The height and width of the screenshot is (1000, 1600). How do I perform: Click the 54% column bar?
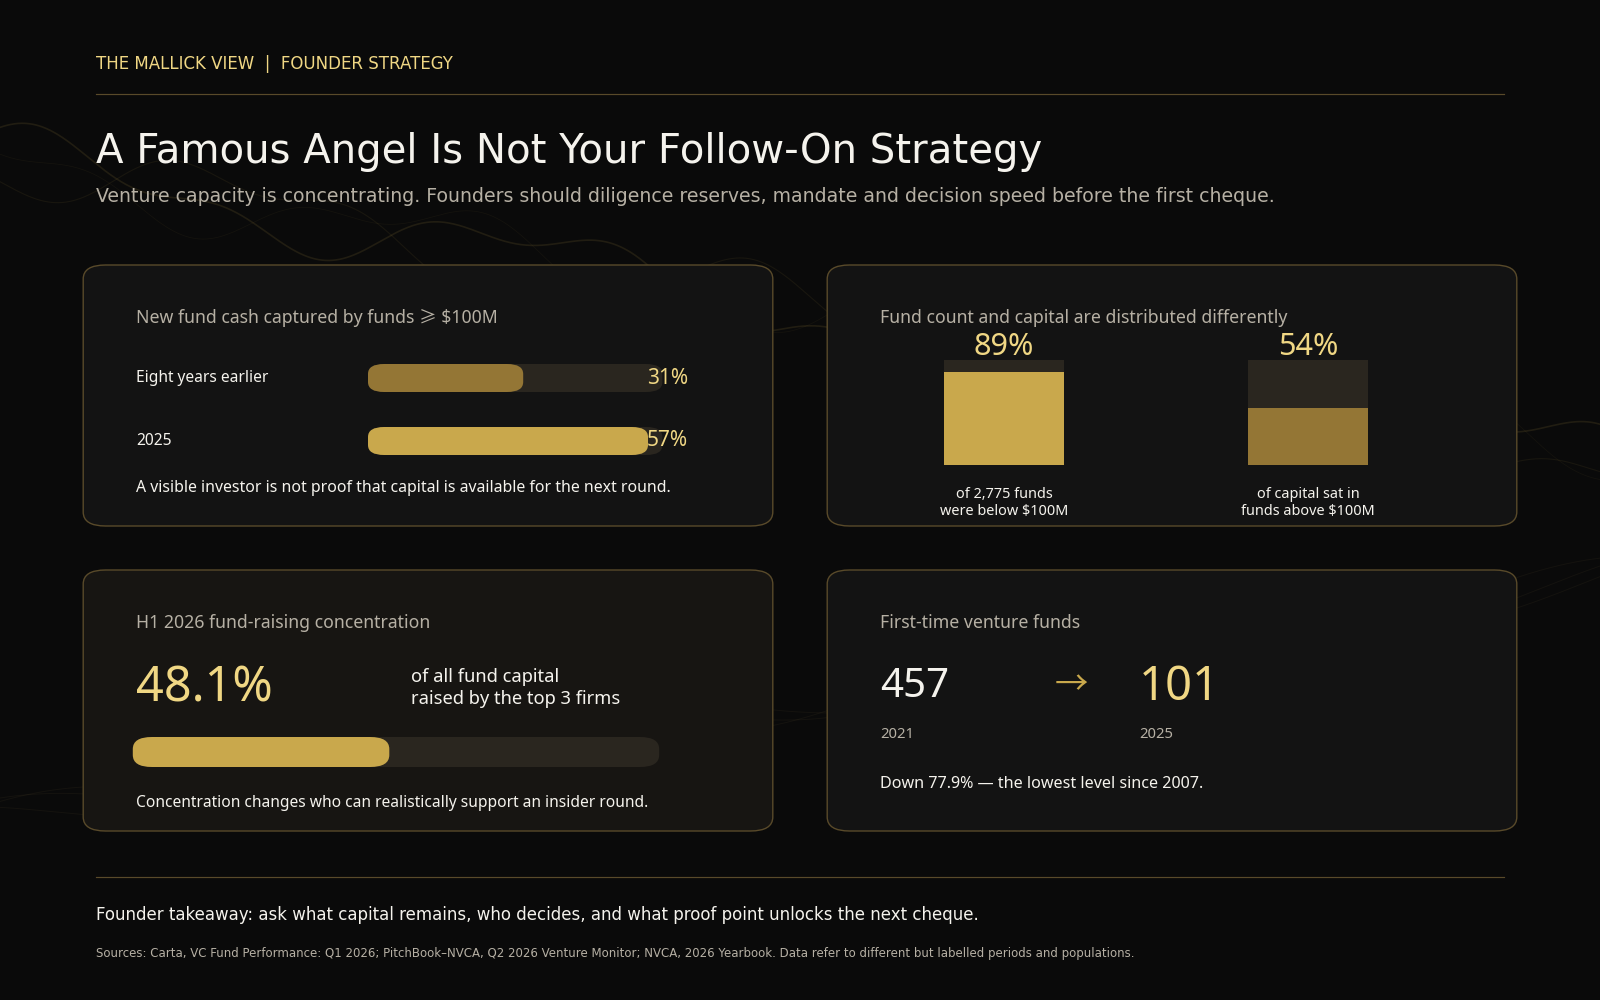tap(1308, 412)
